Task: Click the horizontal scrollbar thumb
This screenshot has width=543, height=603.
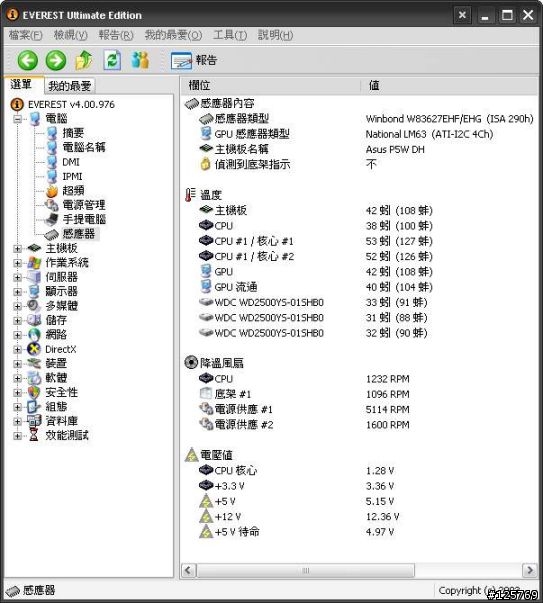Action: pos(306,570)
